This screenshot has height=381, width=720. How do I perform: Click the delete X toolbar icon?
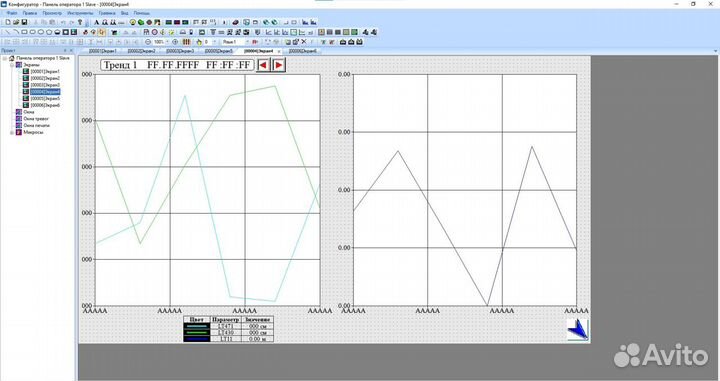click(304, 42)
